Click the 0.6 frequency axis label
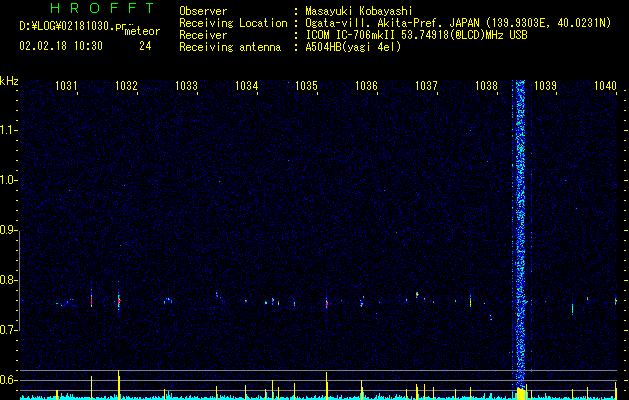 click(x=9, y=380)
